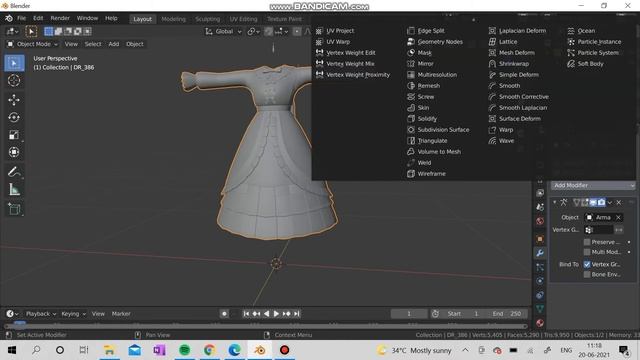This screenshot has width=640, height=360.
Task: Choose the Rotate tool
Action: (14, 118)
